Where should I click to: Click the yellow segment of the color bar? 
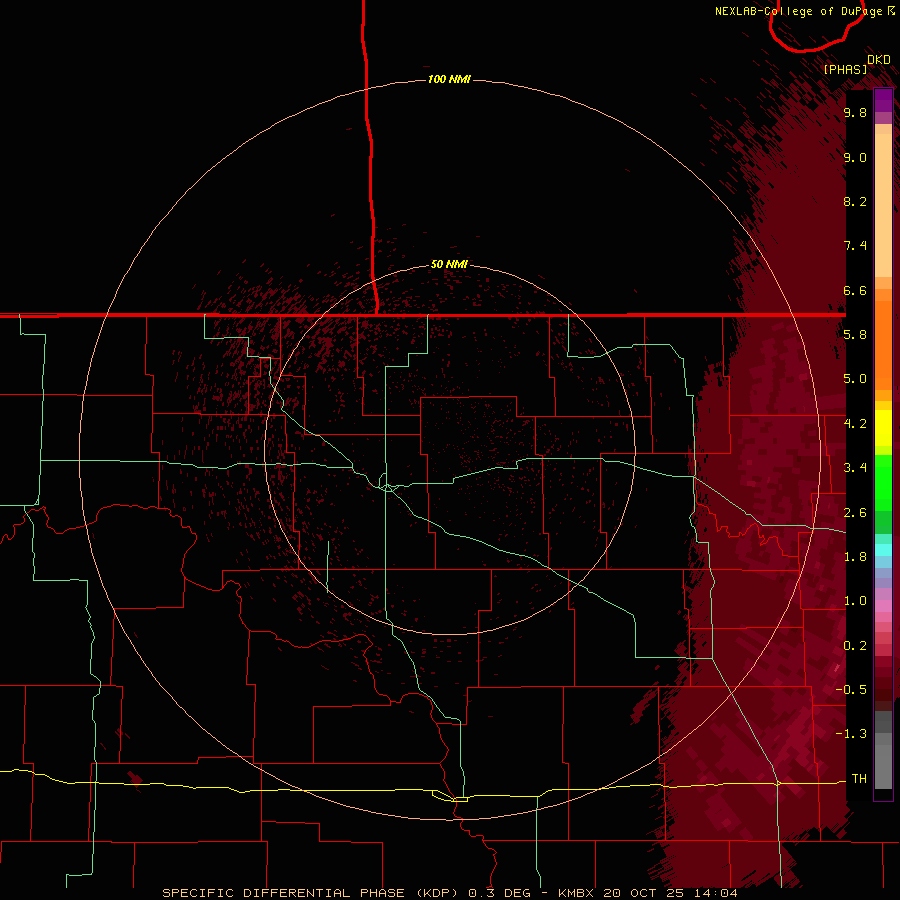[x=883, y=428]
